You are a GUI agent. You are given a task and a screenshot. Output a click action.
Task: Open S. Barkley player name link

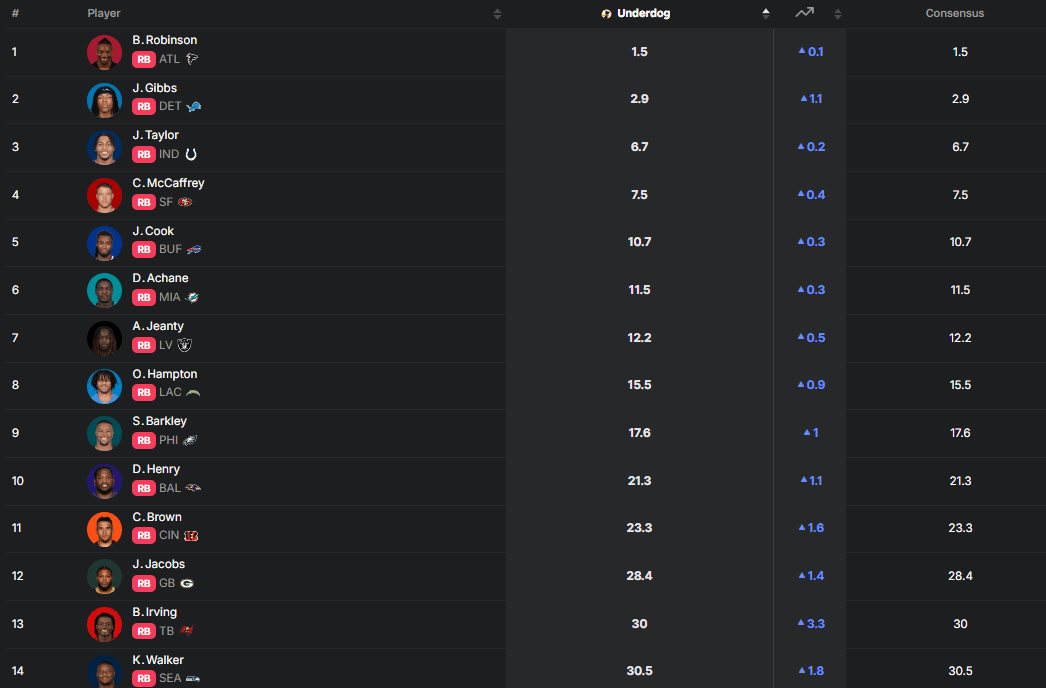(x=160, y=421)
